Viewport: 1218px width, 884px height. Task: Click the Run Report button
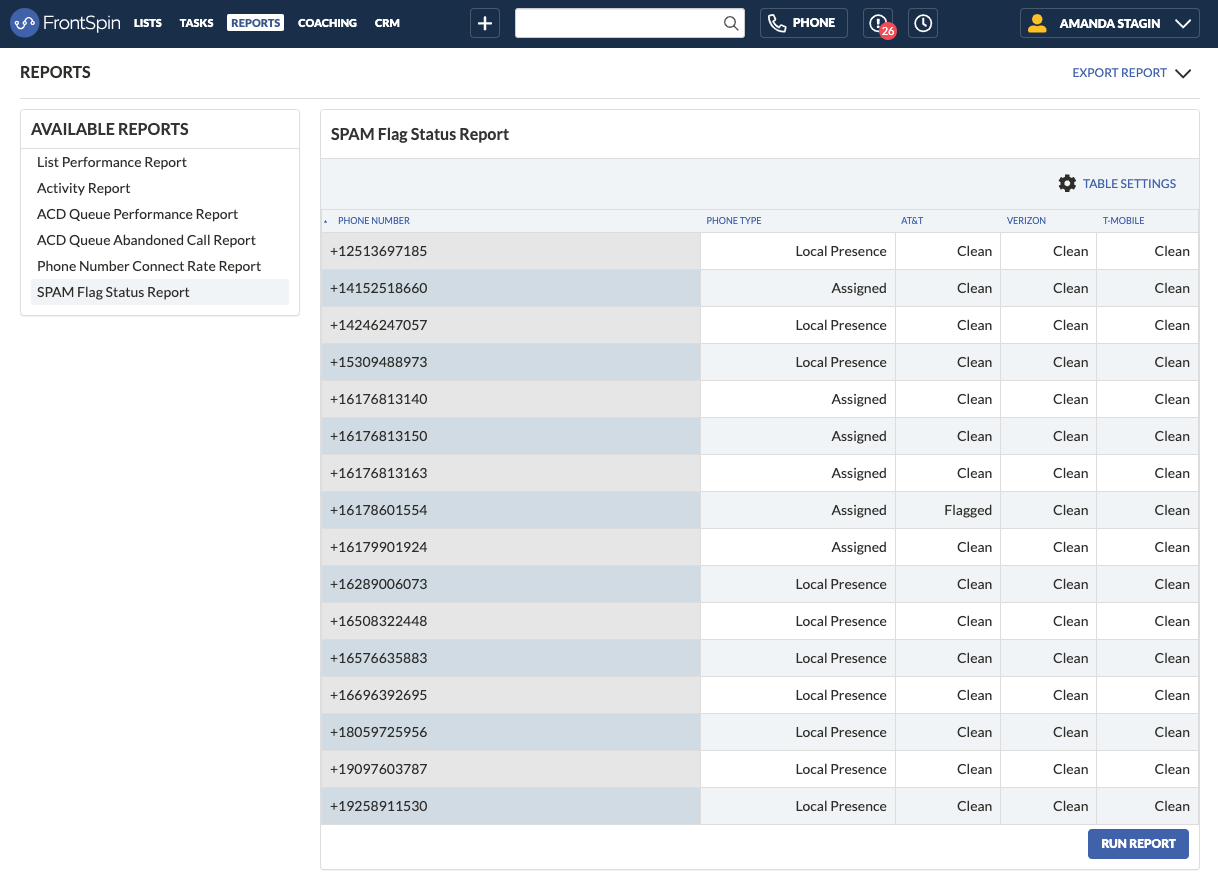tap(1138, 844)
